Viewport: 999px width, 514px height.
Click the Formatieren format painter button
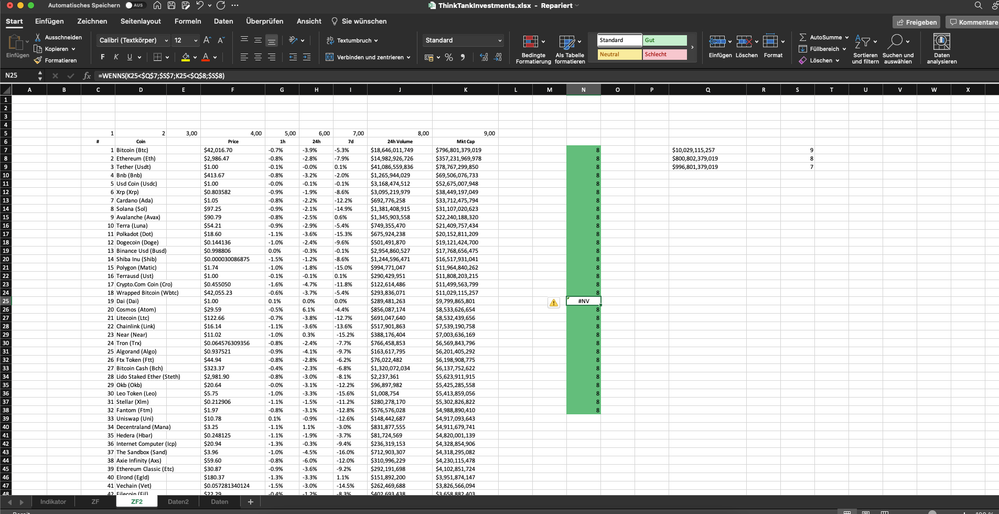pos(56,60)
